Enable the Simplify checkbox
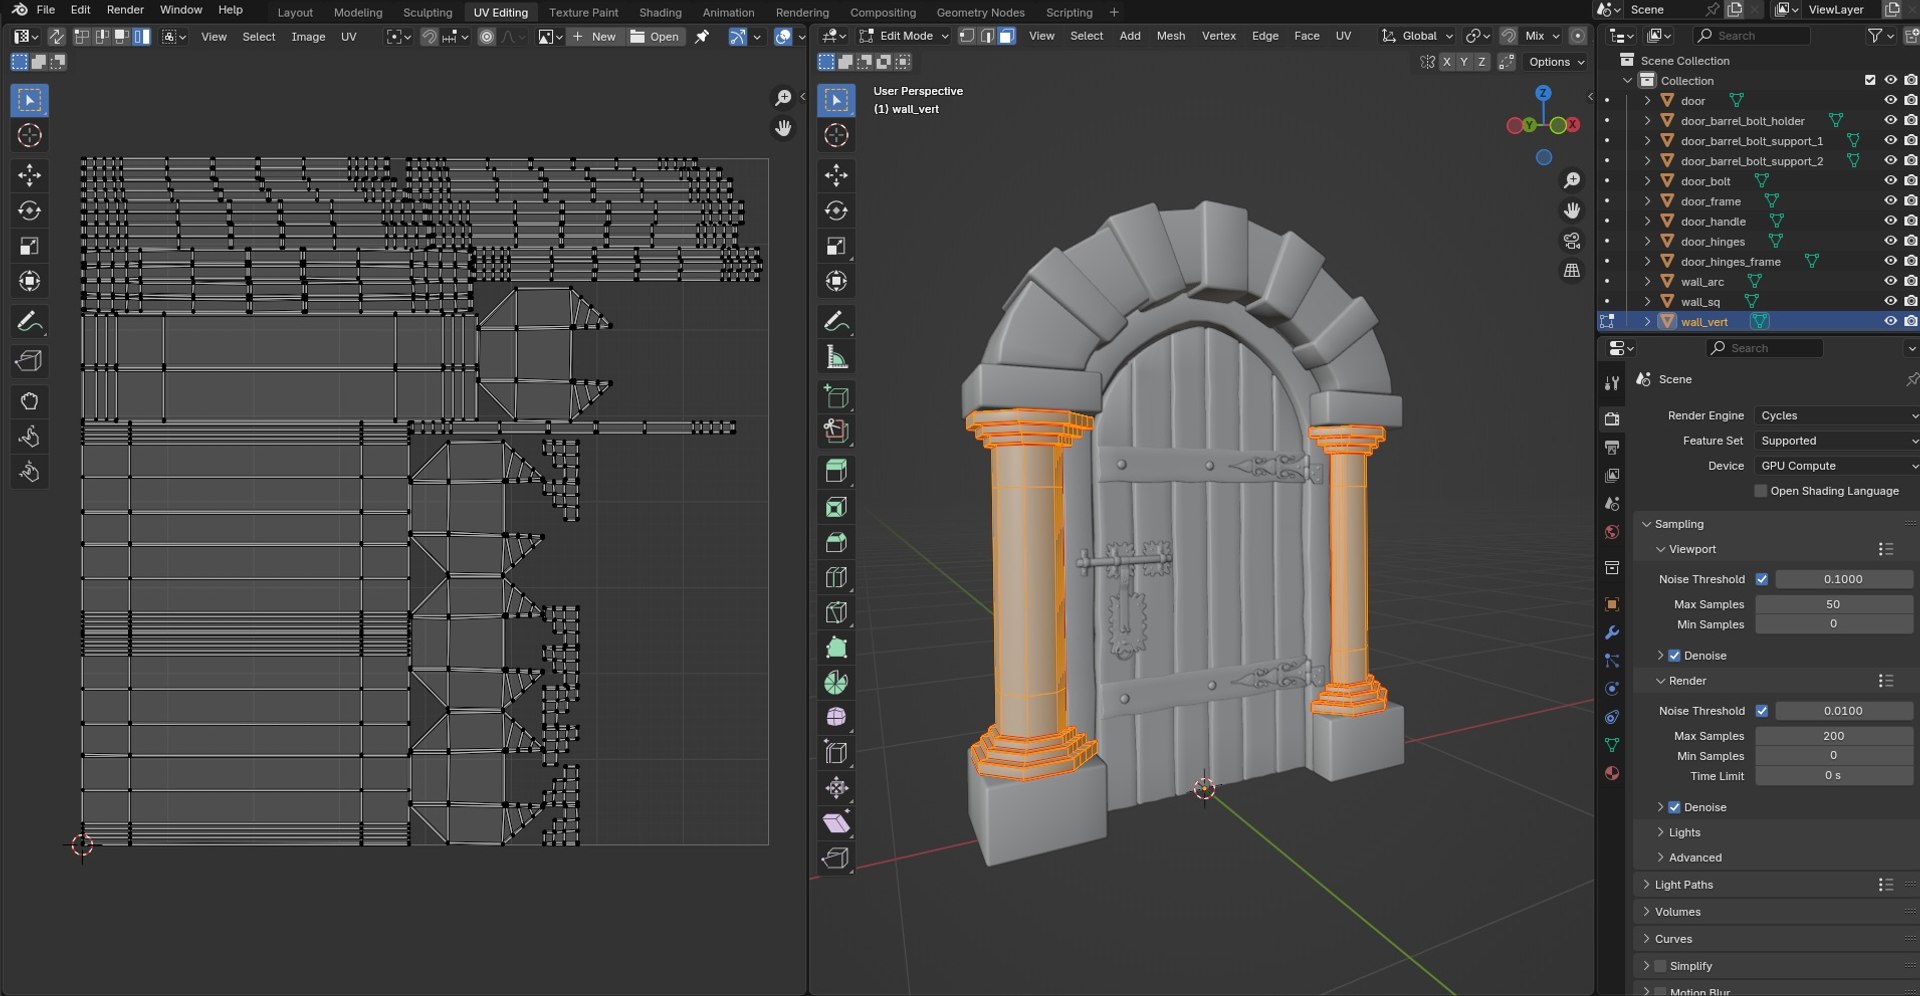This screenshot has width=1920, height=996. [1660, 966]
